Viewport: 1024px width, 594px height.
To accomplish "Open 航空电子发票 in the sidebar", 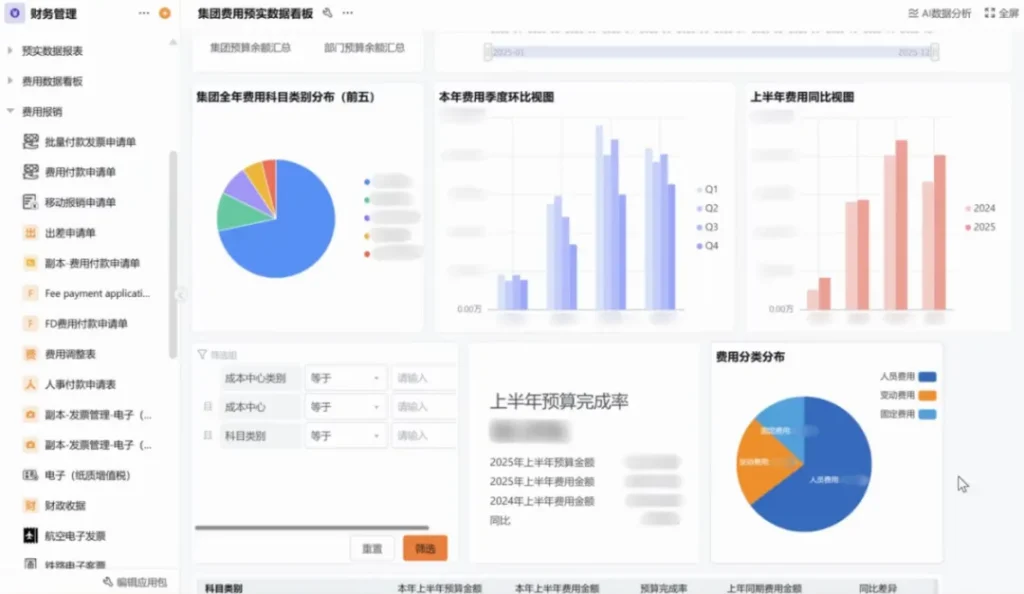I will pyautogui.click(x=75, y=536).
